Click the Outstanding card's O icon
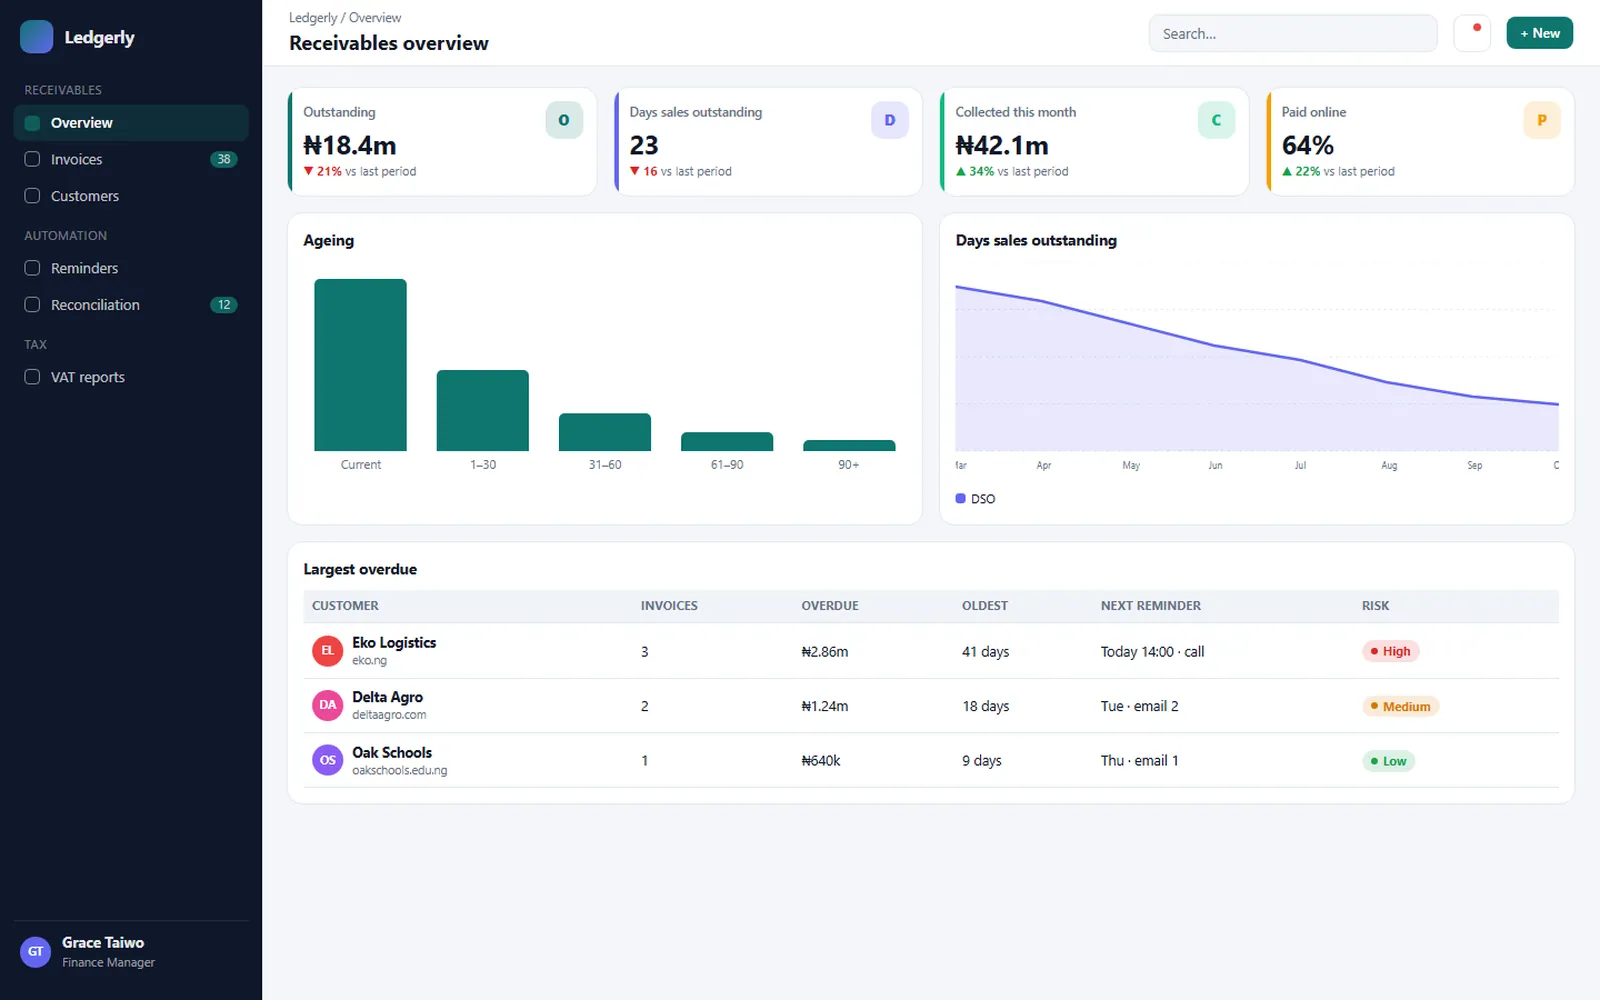 [564, 120]
